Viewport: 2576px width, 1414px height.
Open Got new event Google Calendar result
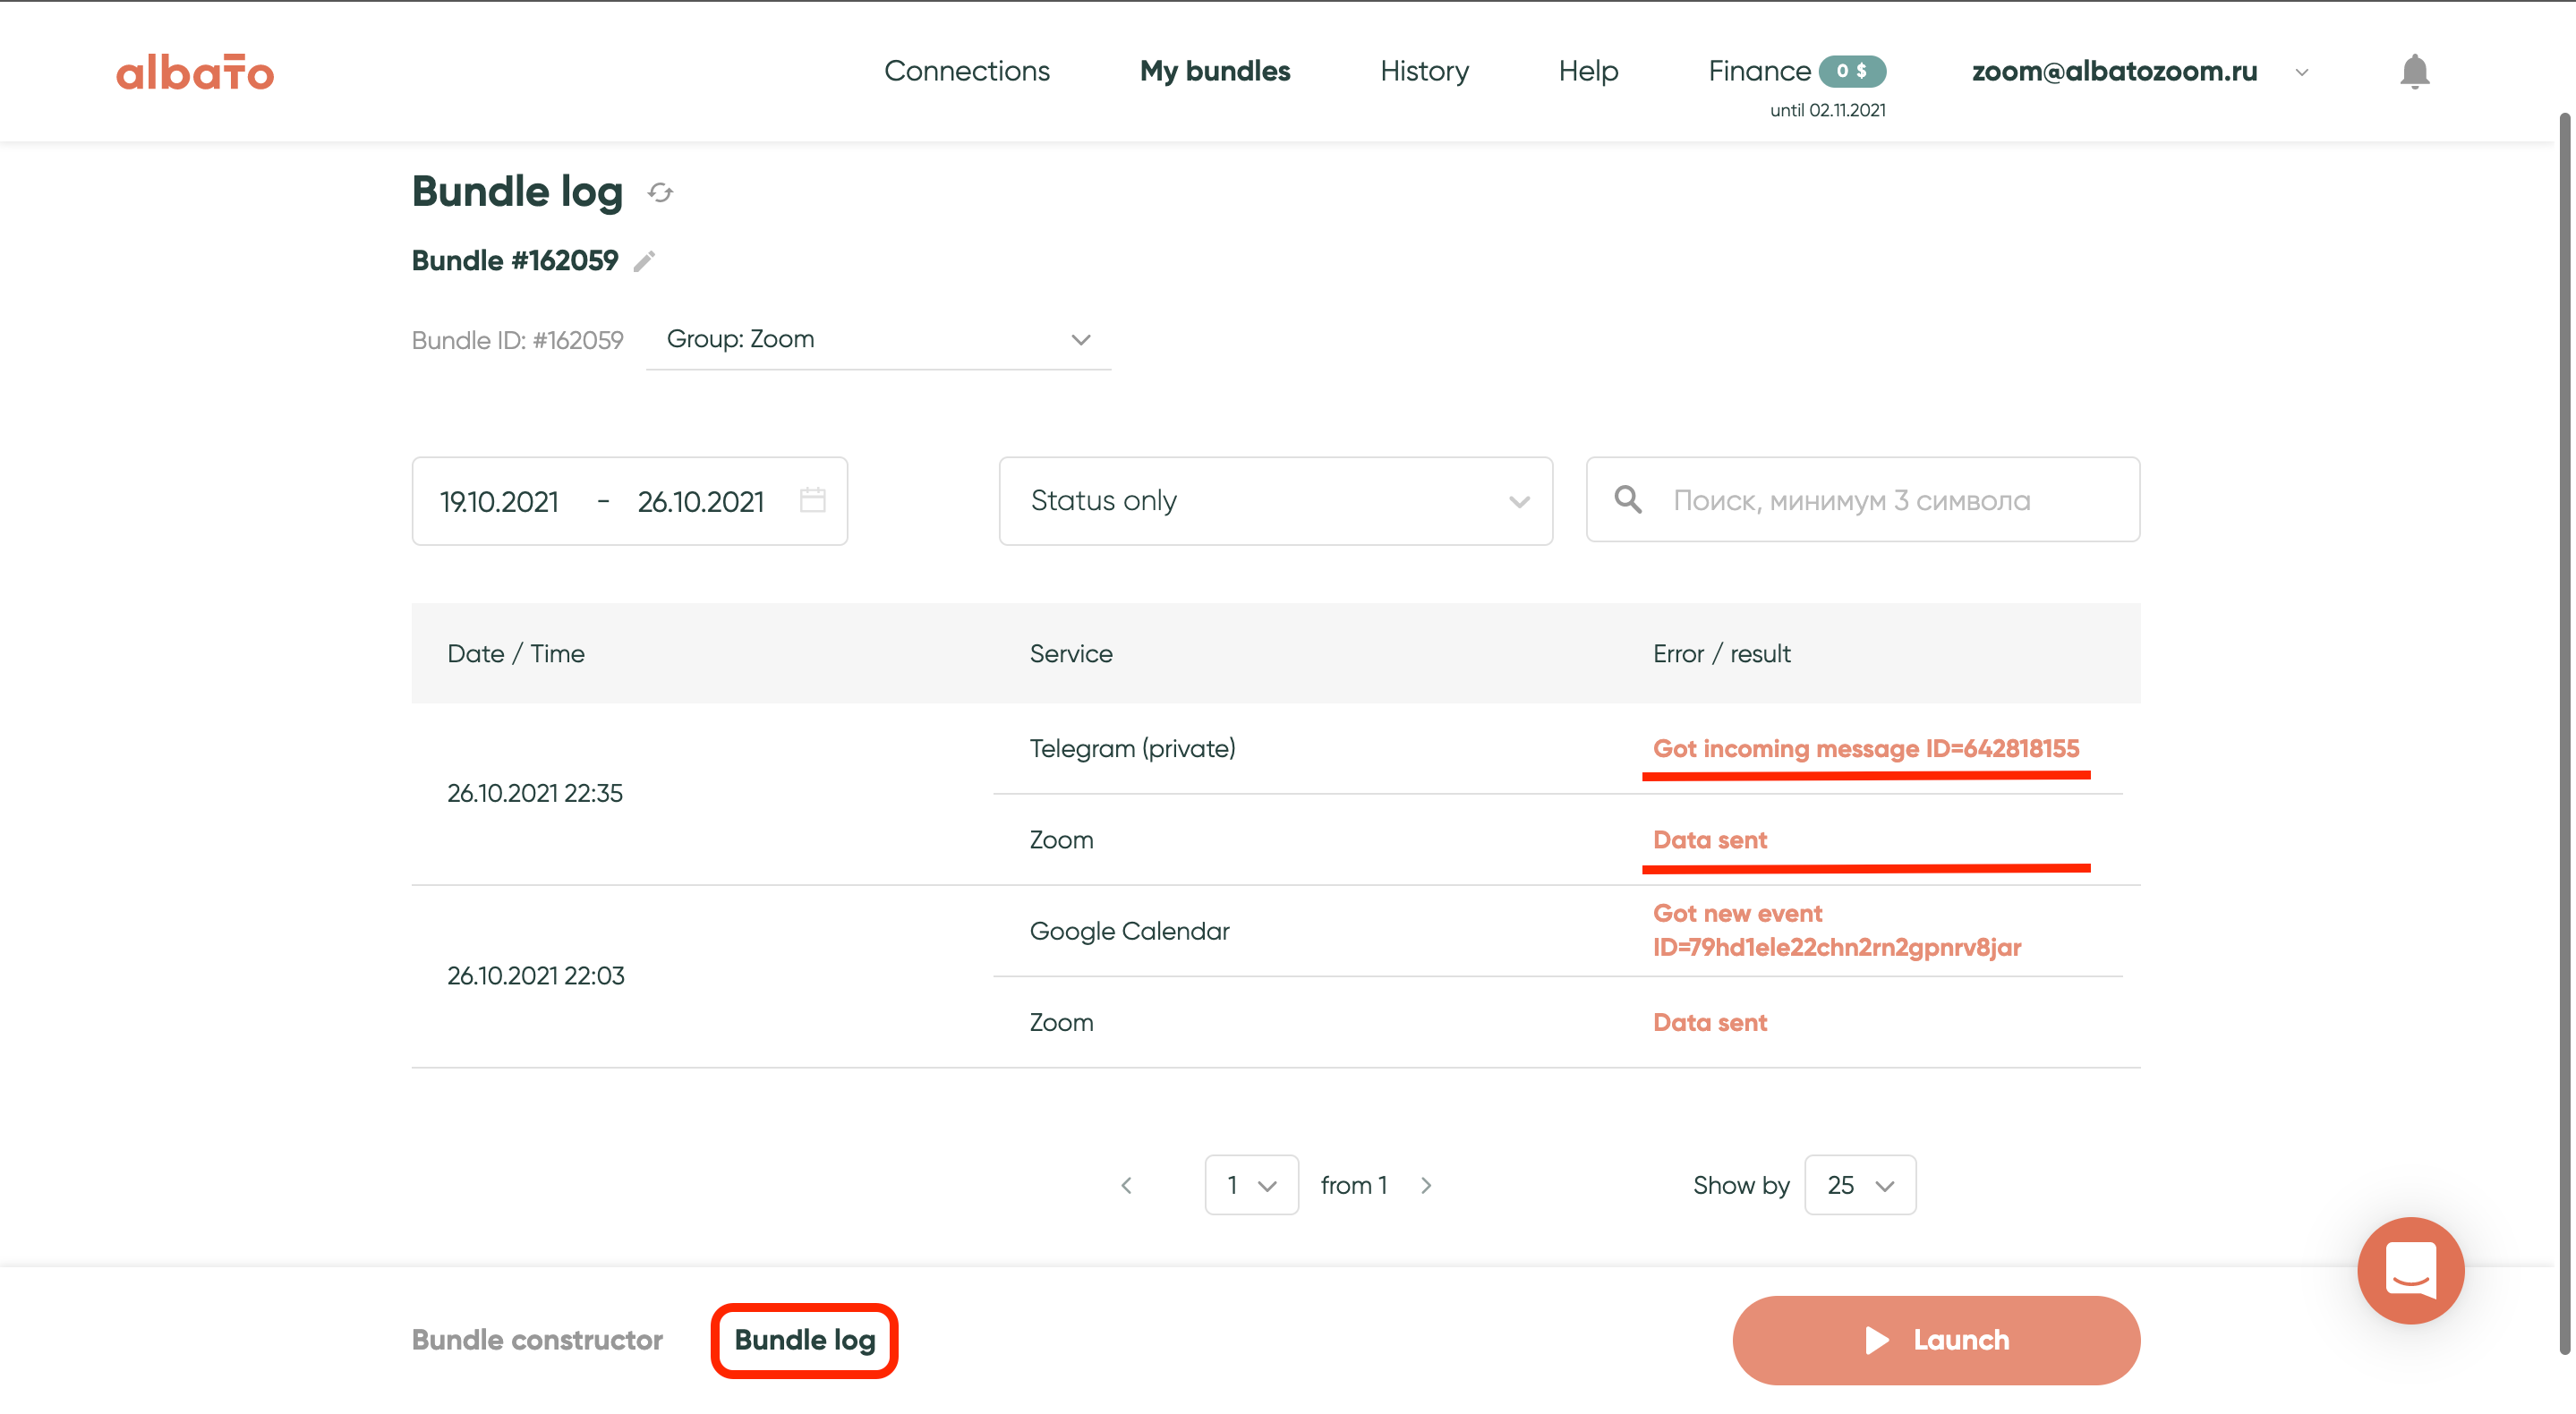[1837, 930]
